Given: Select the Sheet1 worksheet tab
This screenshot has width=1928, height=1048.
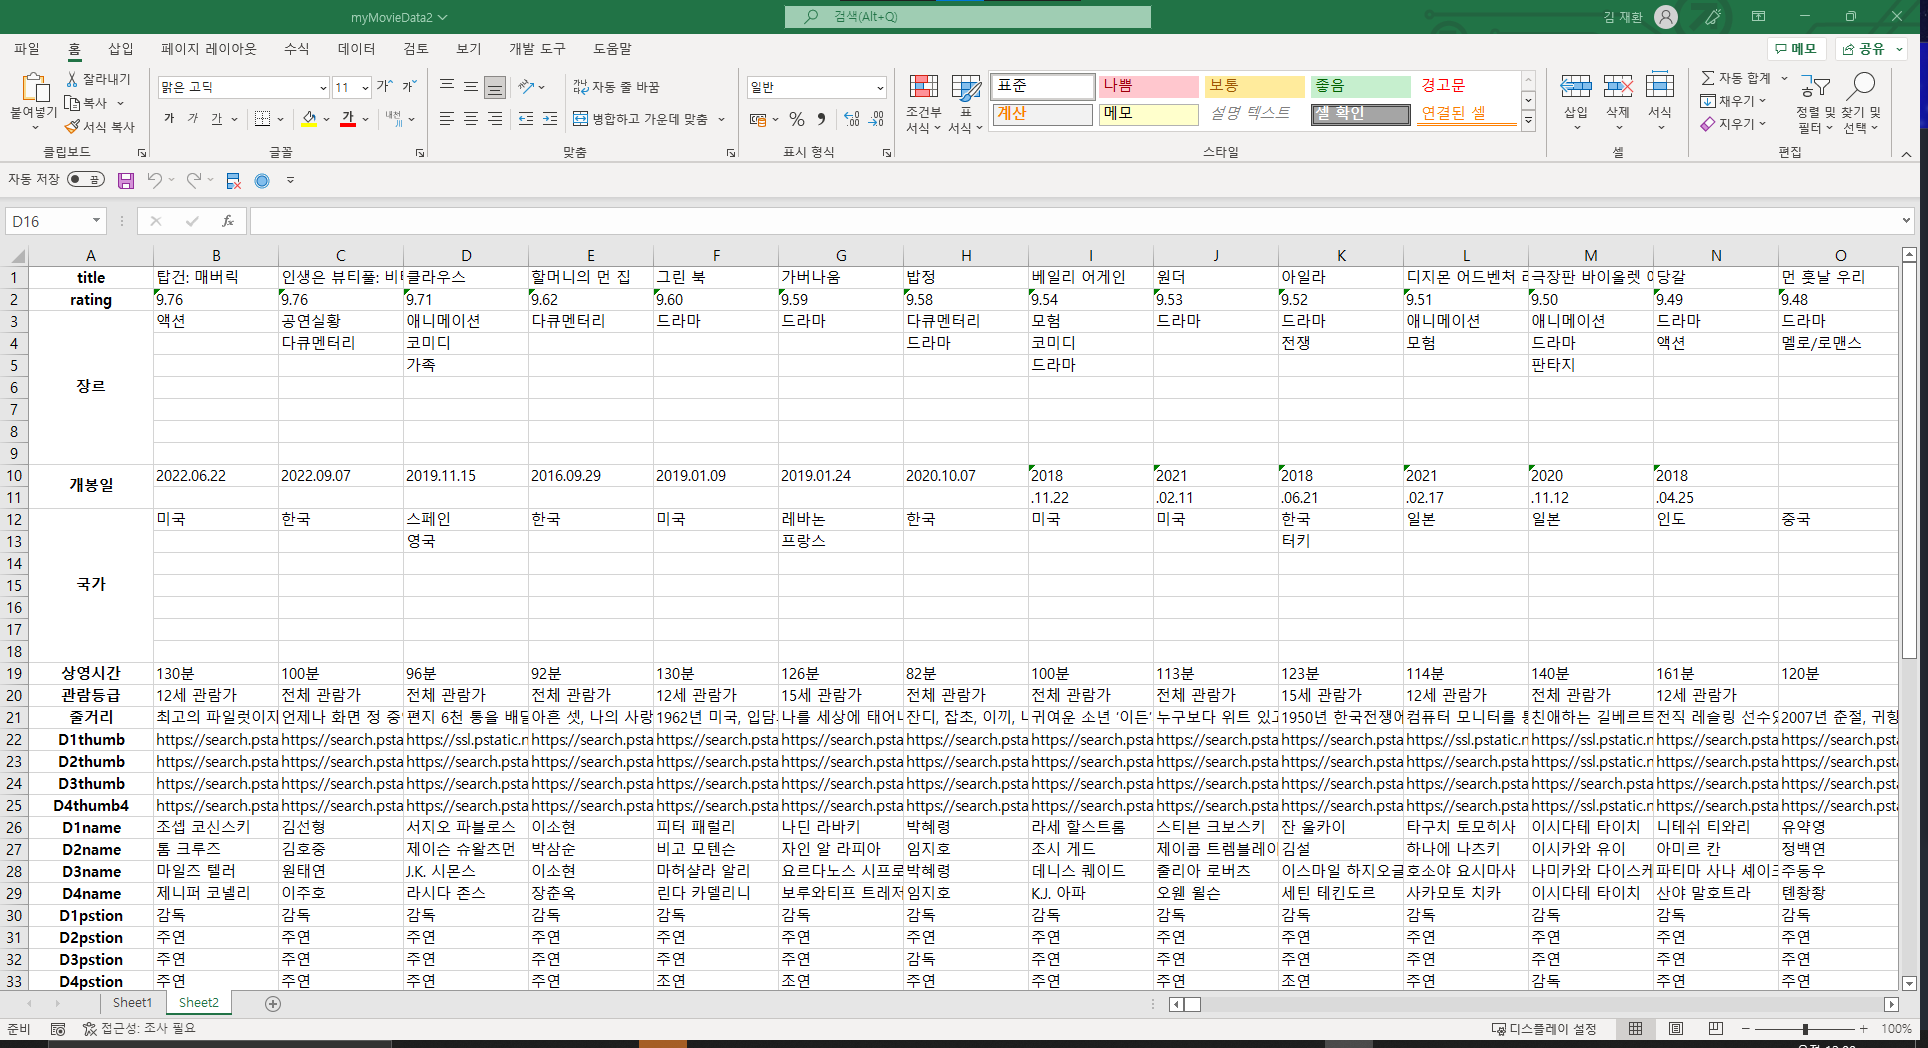Looking at the screenshot, I should click(132, 1003).
